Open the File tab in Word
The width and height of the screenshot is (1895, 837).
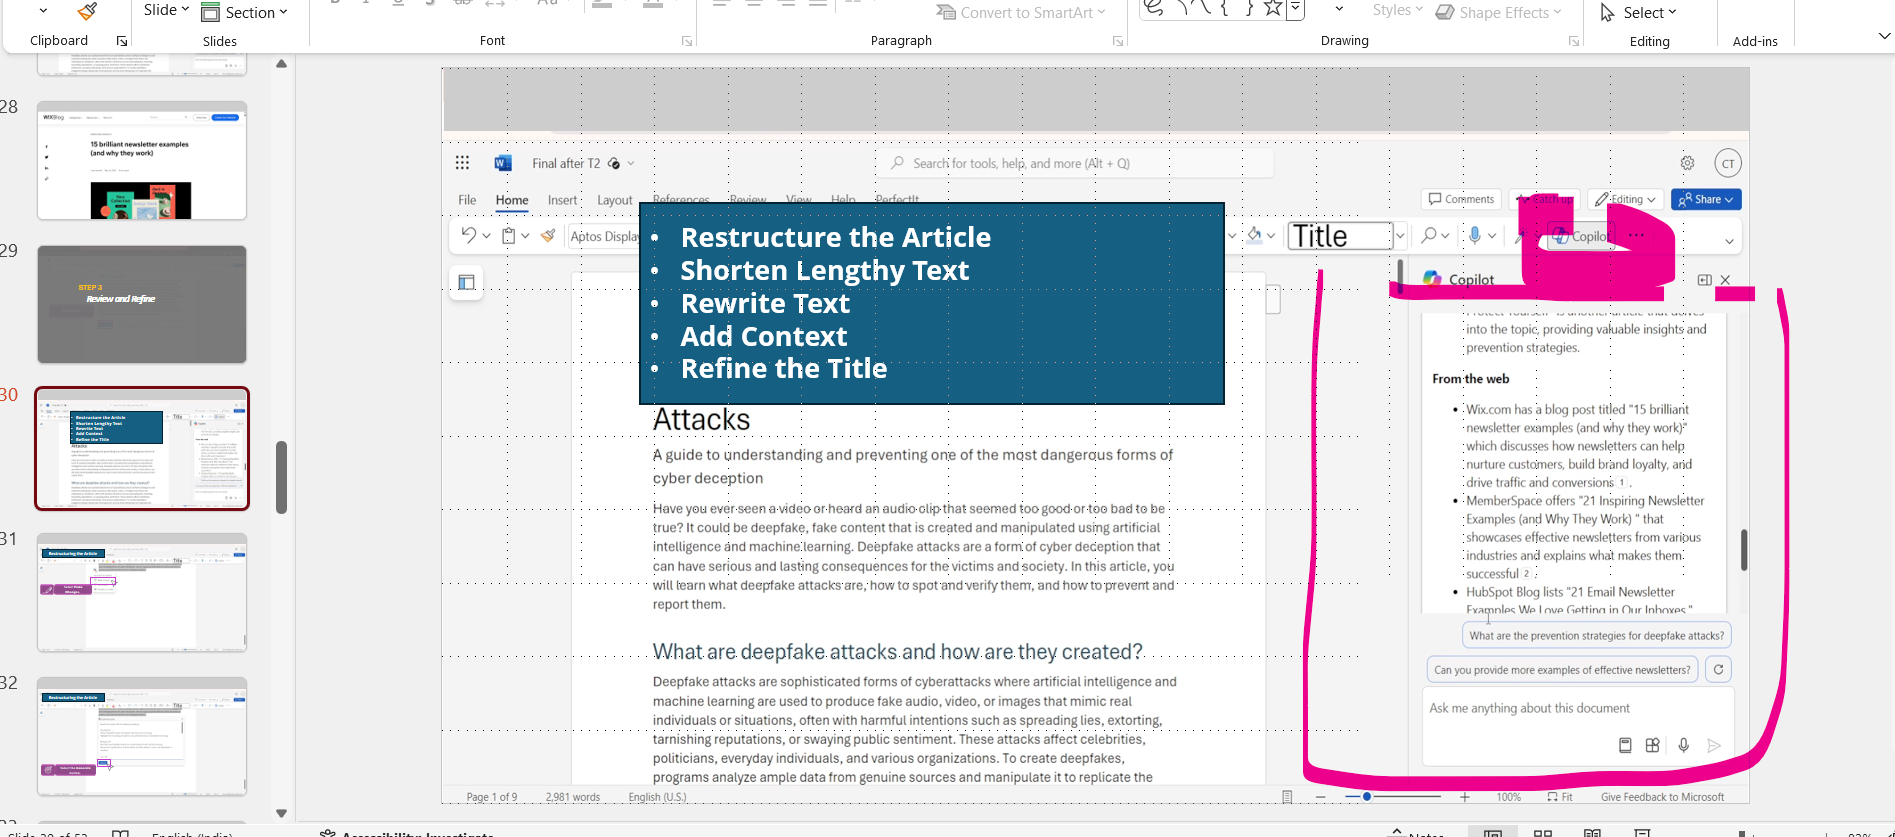(467, 200)
